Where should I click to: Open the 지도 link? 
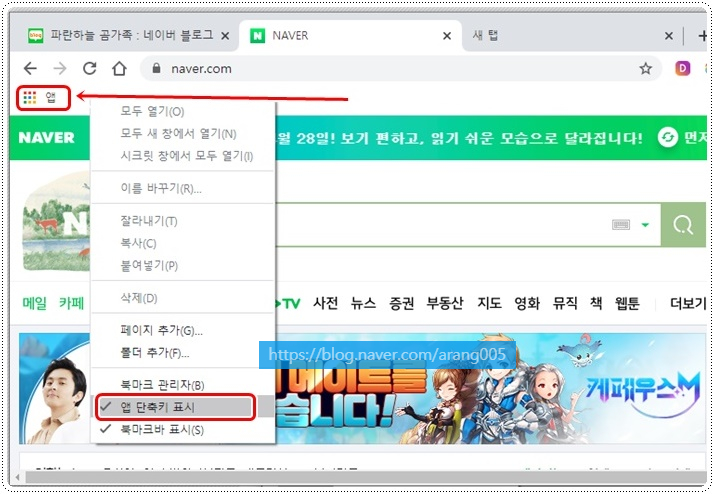pyautogui.click(x=489, y=303)
